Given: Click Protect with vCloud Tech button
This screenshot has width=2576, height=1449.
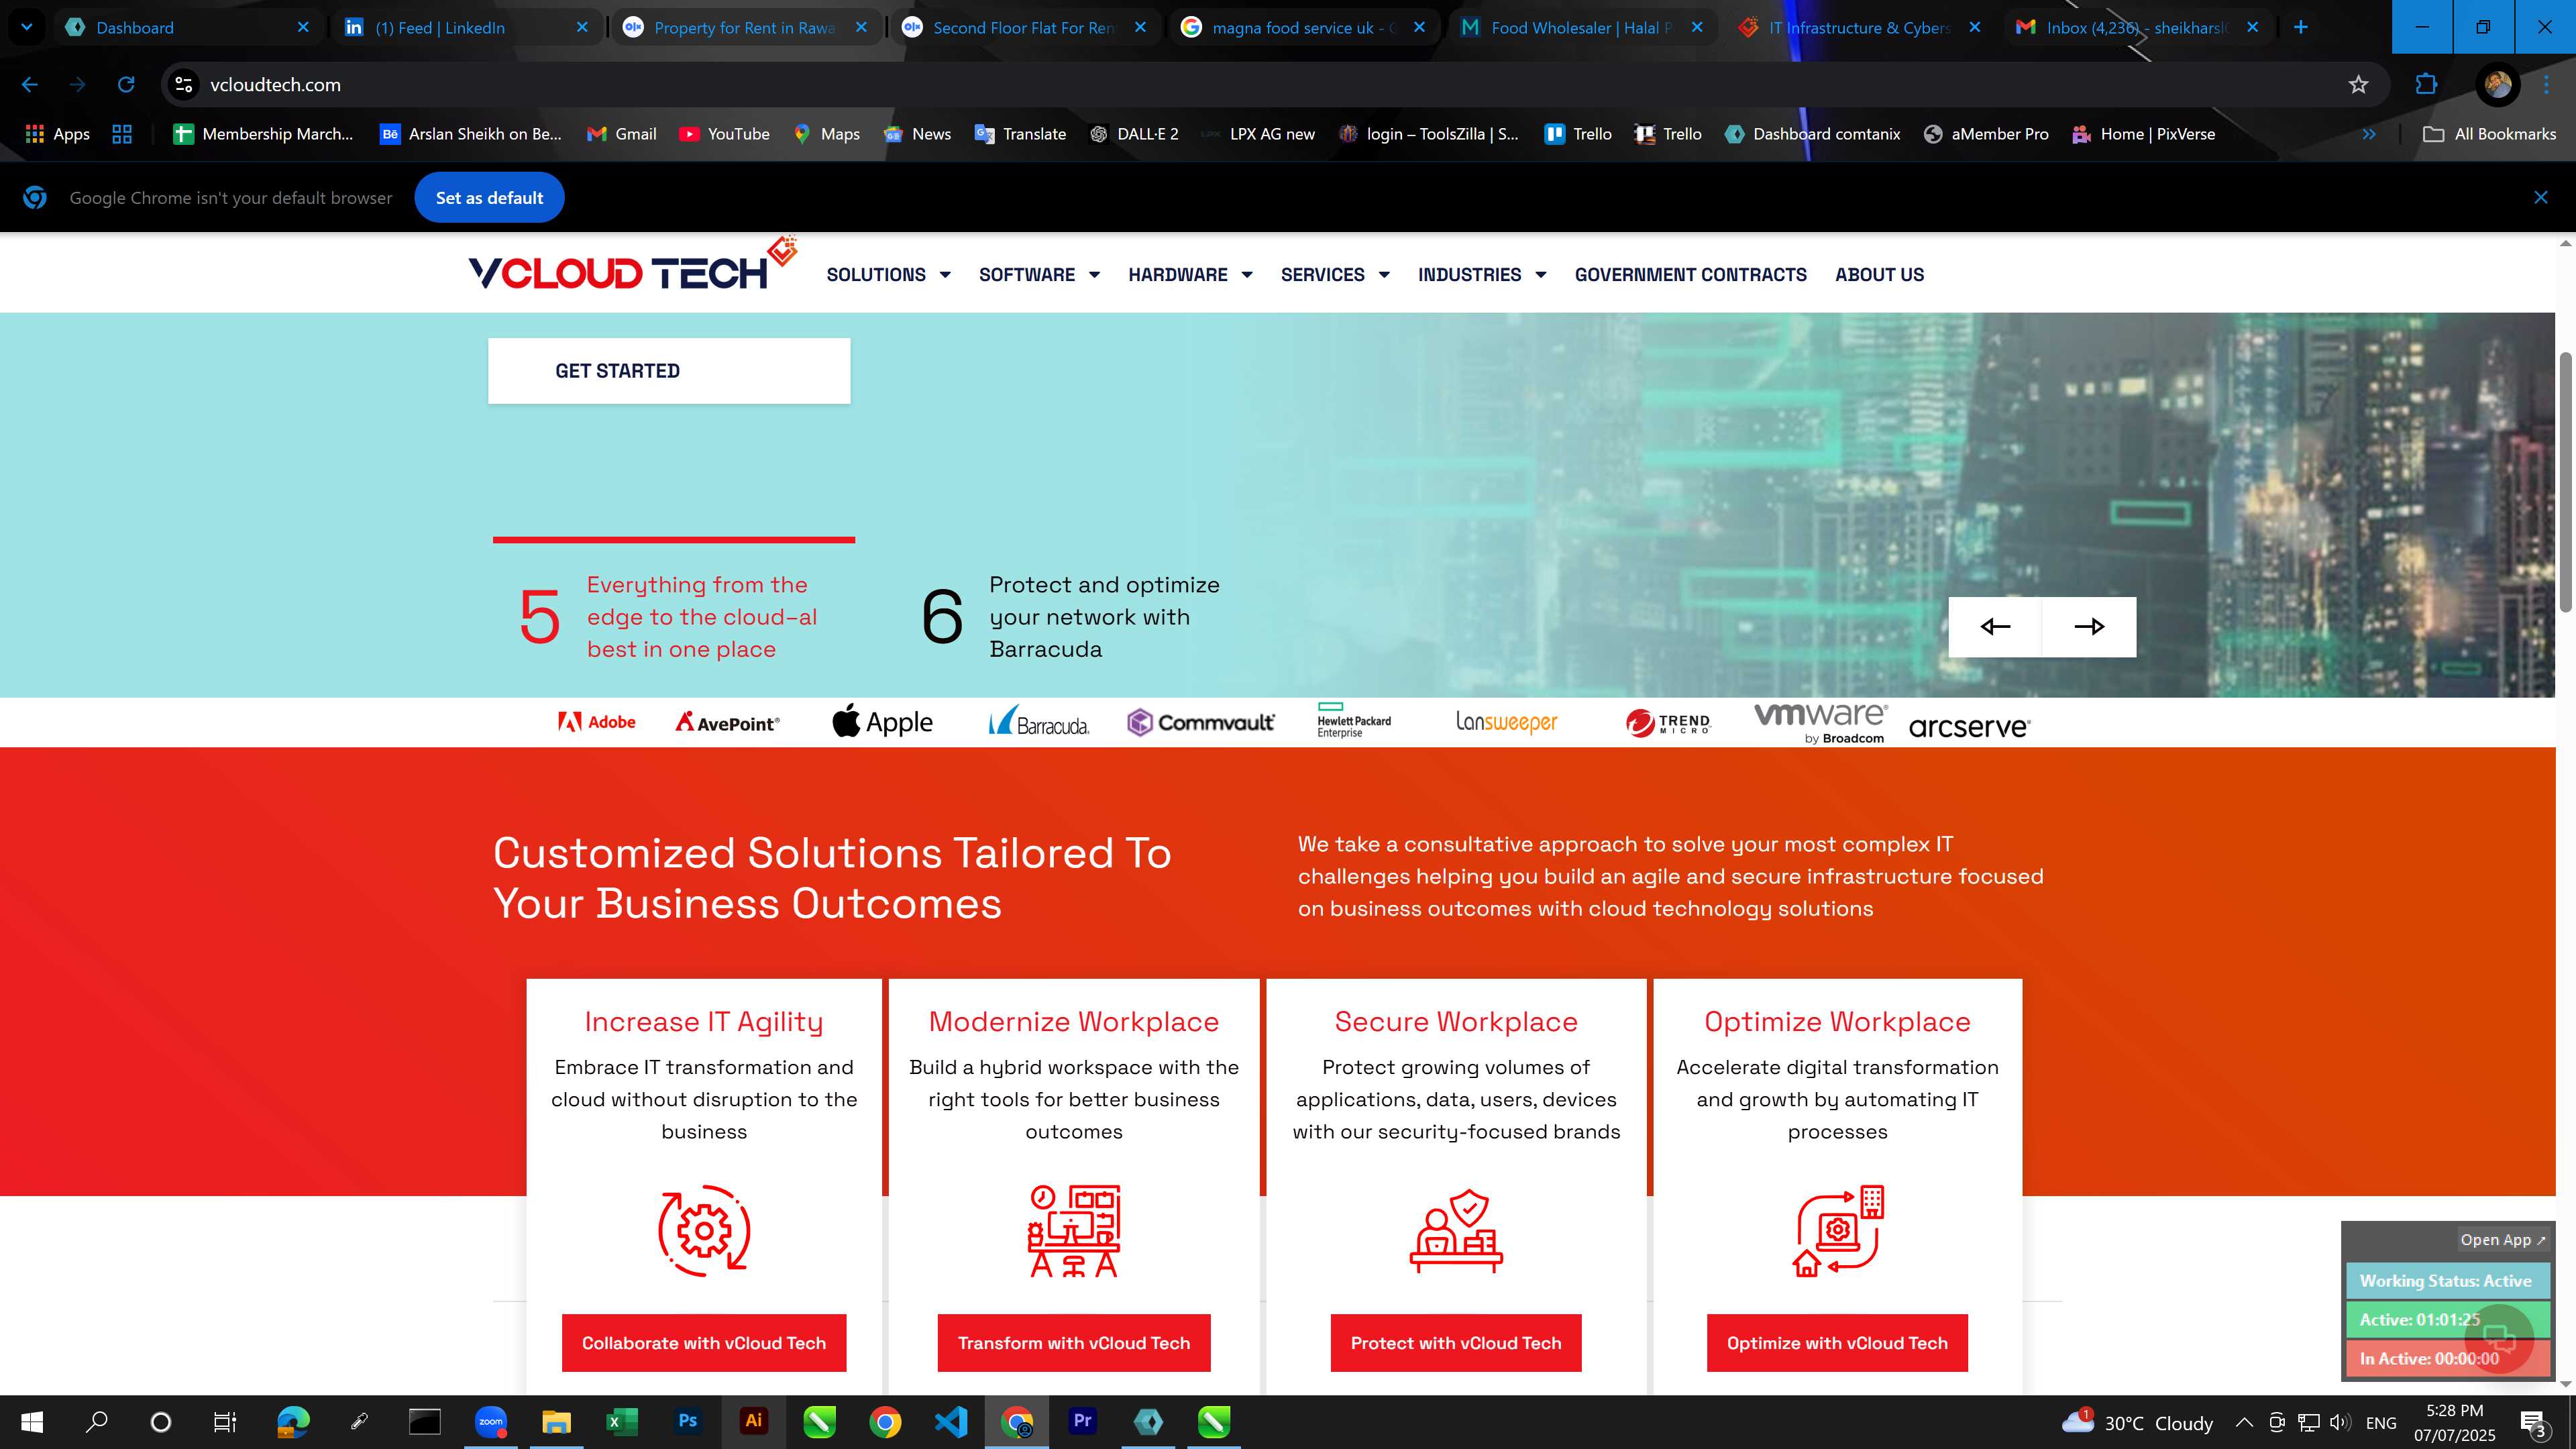Looking at the screenshot, I should pyautogui.click(x=1456, y=1343).
